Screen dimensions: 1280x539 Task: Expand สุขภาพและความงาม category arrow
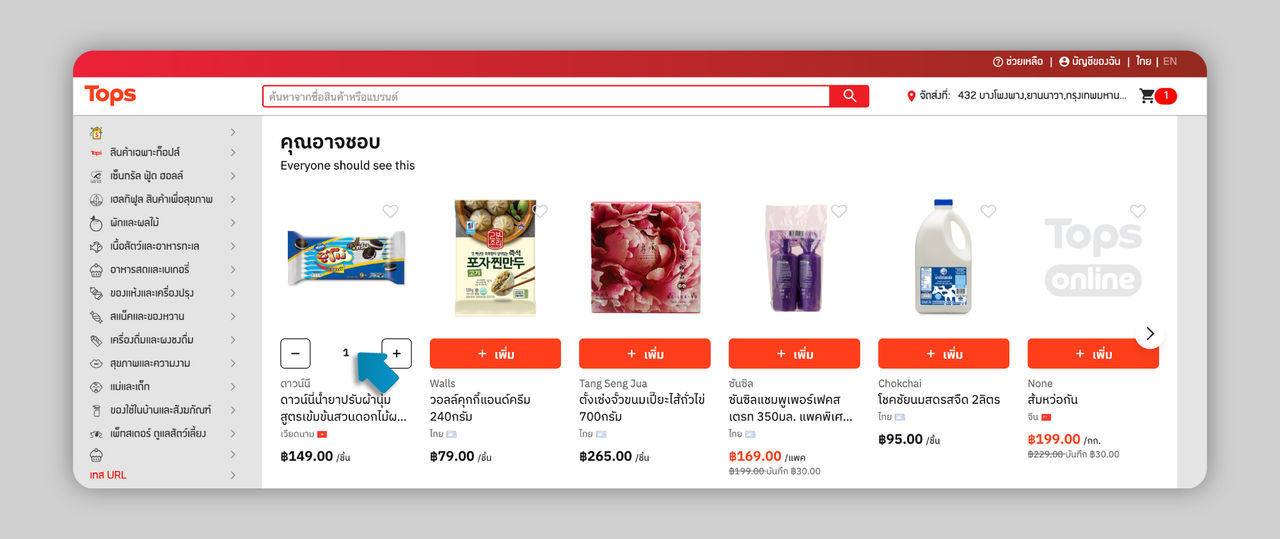(x=233, y=363)
